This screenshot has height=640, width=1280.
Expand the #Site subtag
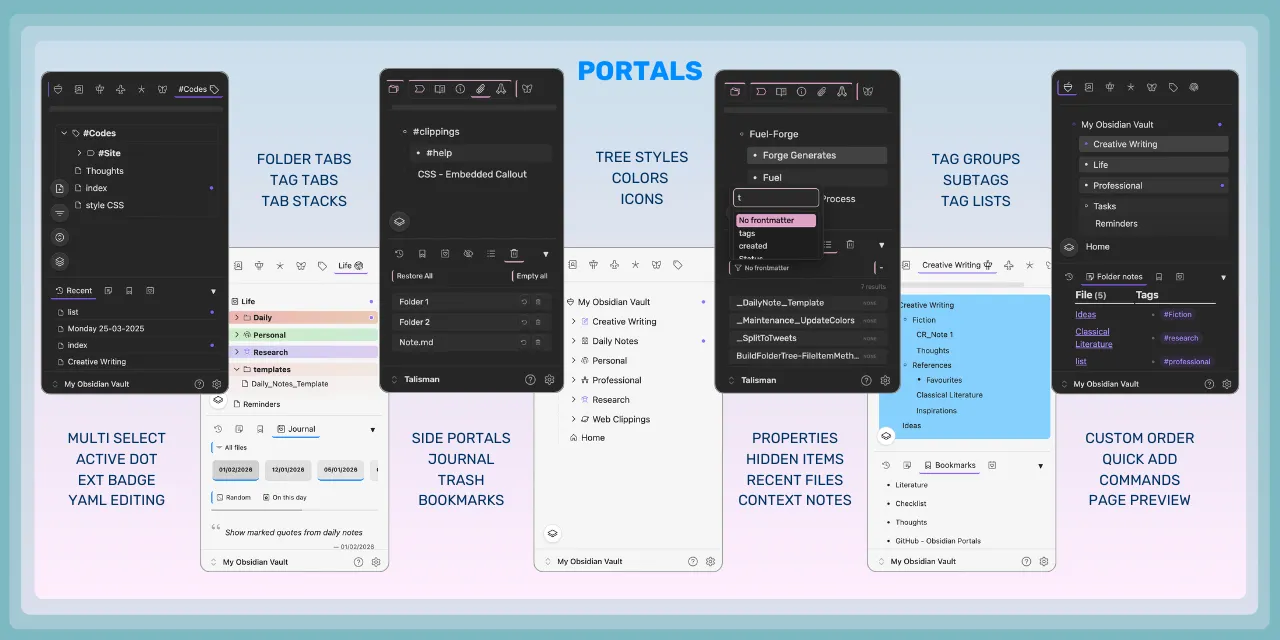tap(79, 153)
